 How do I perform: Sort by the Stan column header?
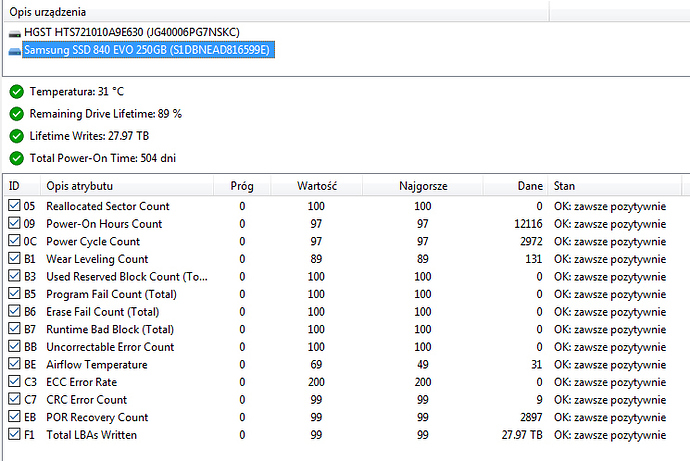tap(615, 186)
